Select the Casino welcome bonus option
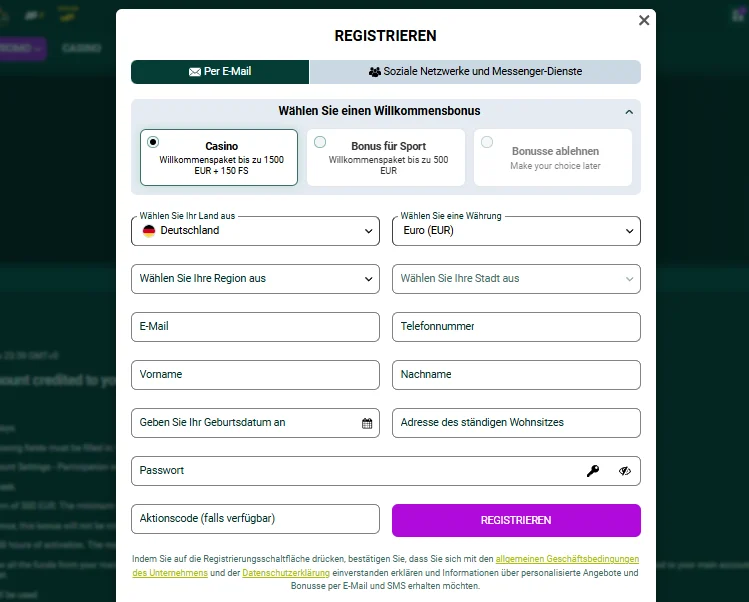This screenshot has height=602, width=749. pyautogui.click(x=219, y=157)
